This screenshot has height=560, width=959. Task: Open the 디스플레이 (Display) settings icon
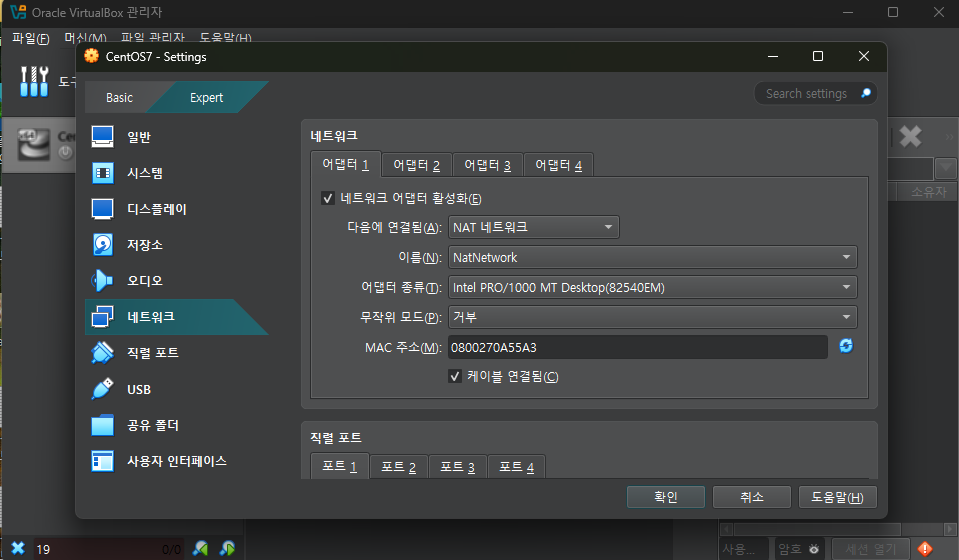click(x=102, y=209)
